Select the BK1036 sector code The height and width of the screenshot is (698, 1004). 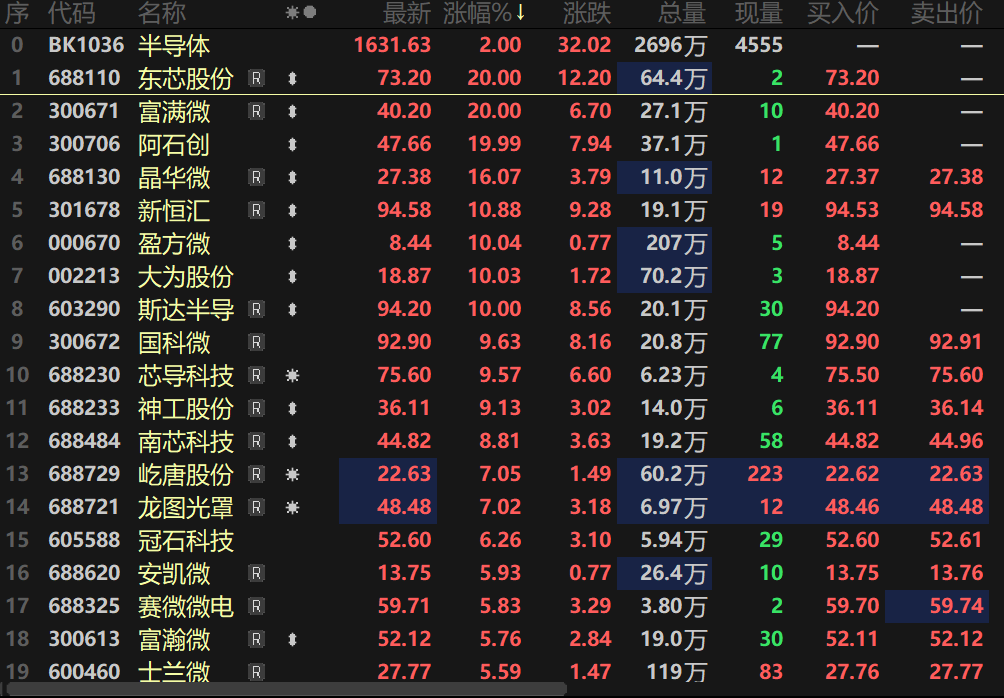86,45
